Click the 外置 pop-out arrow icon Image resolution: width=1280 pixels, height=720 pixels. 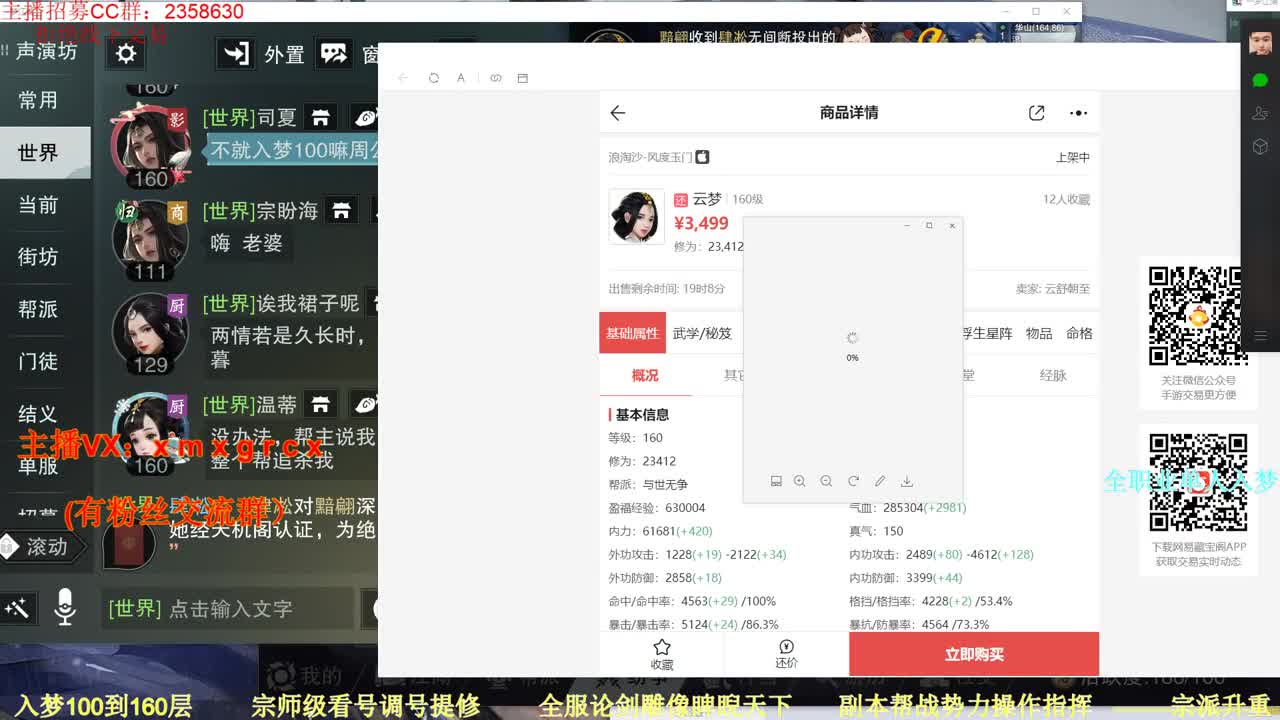click(x=236, y=54)
